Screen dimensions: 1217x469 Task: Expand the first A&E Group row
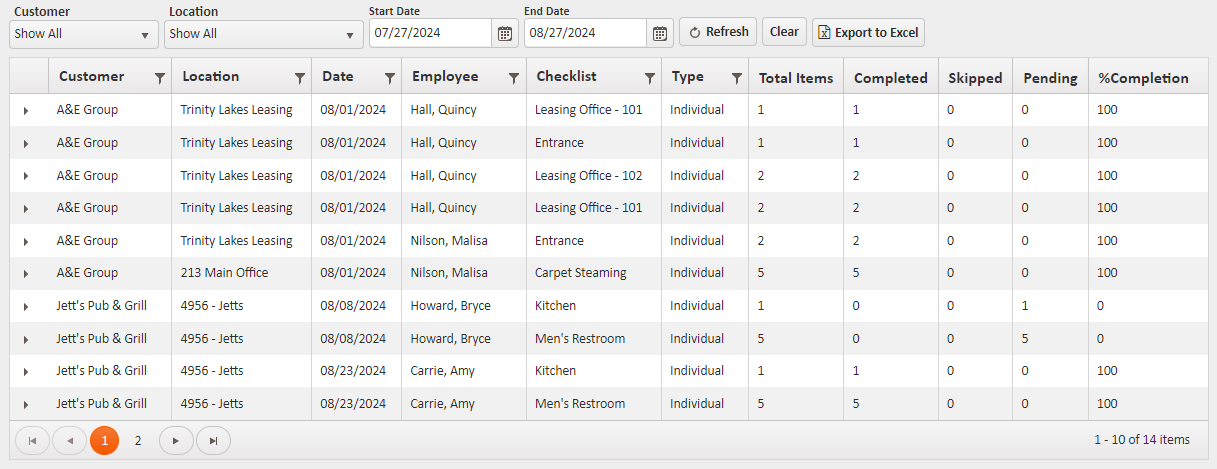click(26, 111)
